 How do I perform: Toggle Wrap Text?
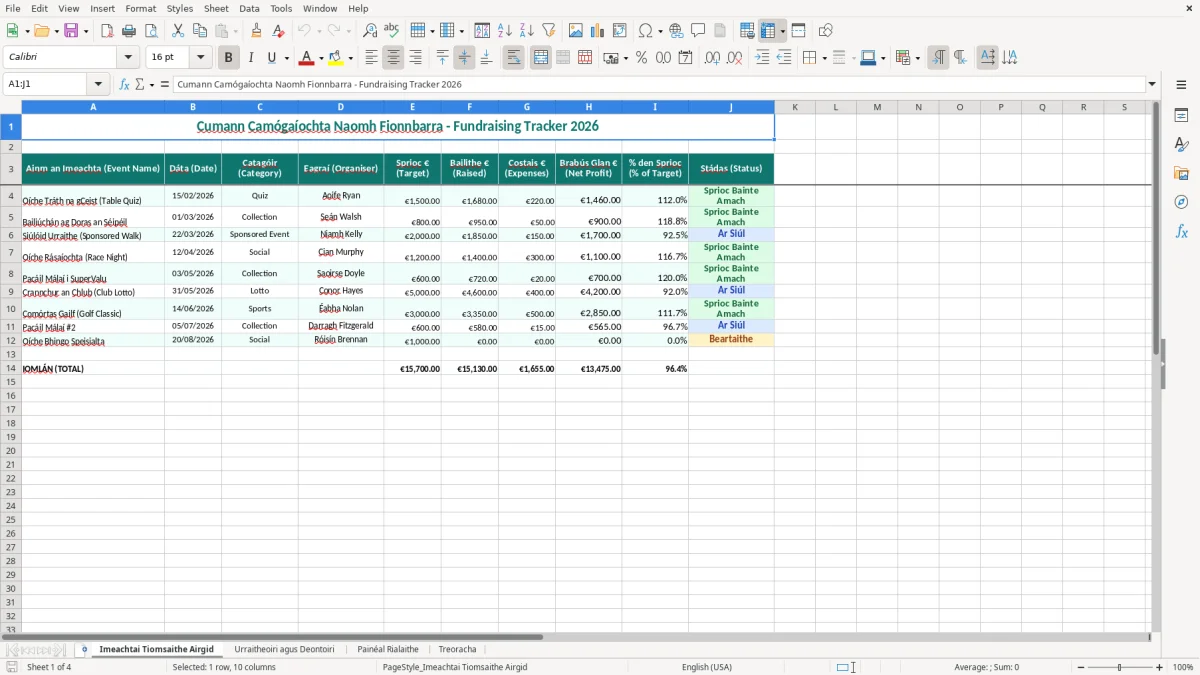click(x=514, y=58)
